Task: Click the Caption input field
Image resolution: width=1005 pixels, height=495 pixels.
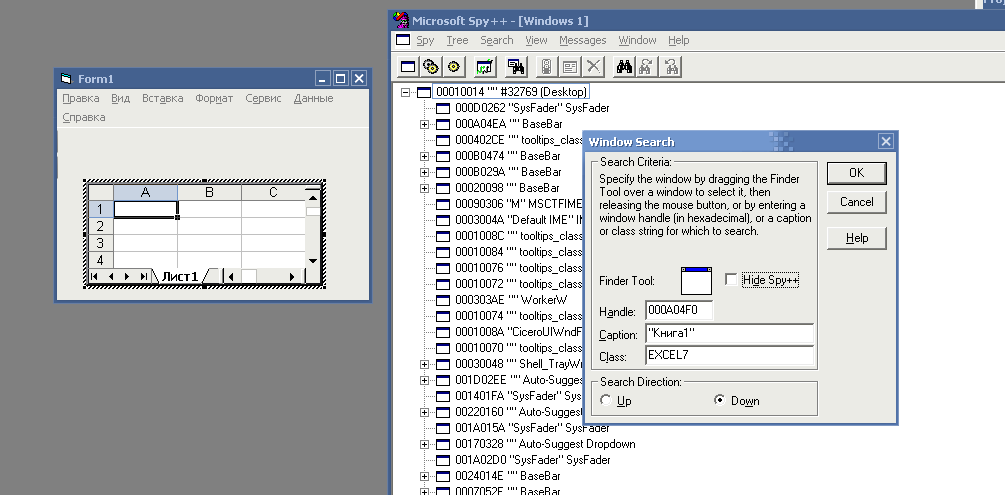Action: (729, 333)
